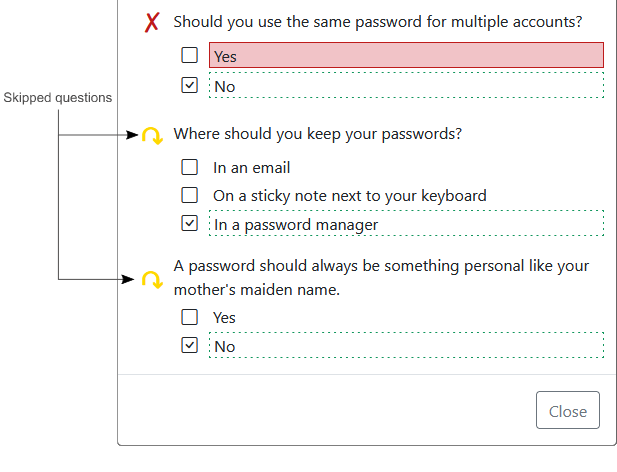The image size is (617, 472).
Task: Click the same password for multiple accounts question
Action: pyautogui.click(x=378, y=21)
